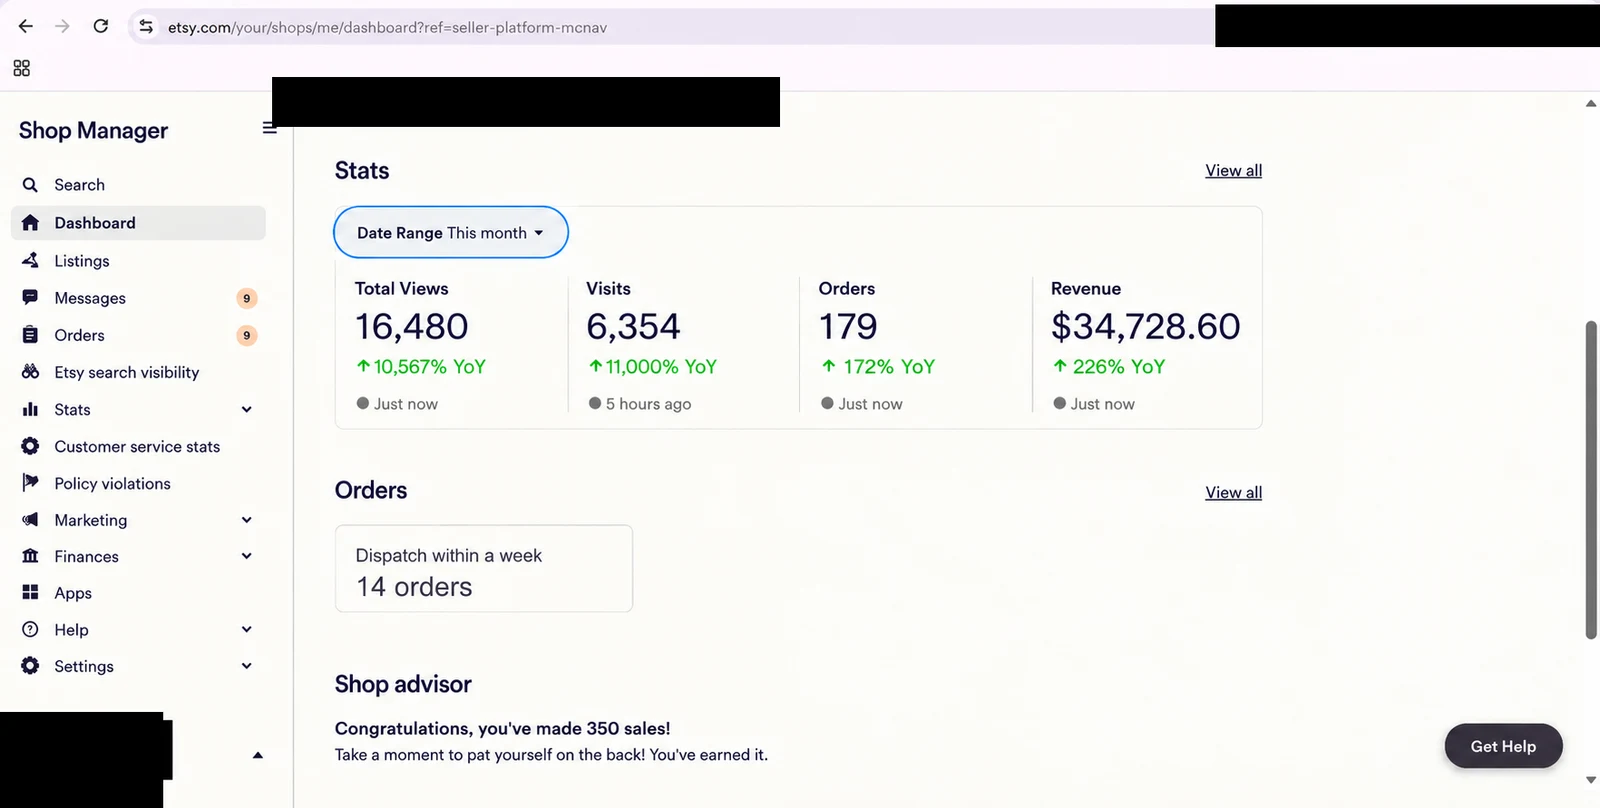Image resolution: width=1600 pixels, height=808 pixels.
Task: Click the Orders clipboard icon
Action: (x=30, y=335)
